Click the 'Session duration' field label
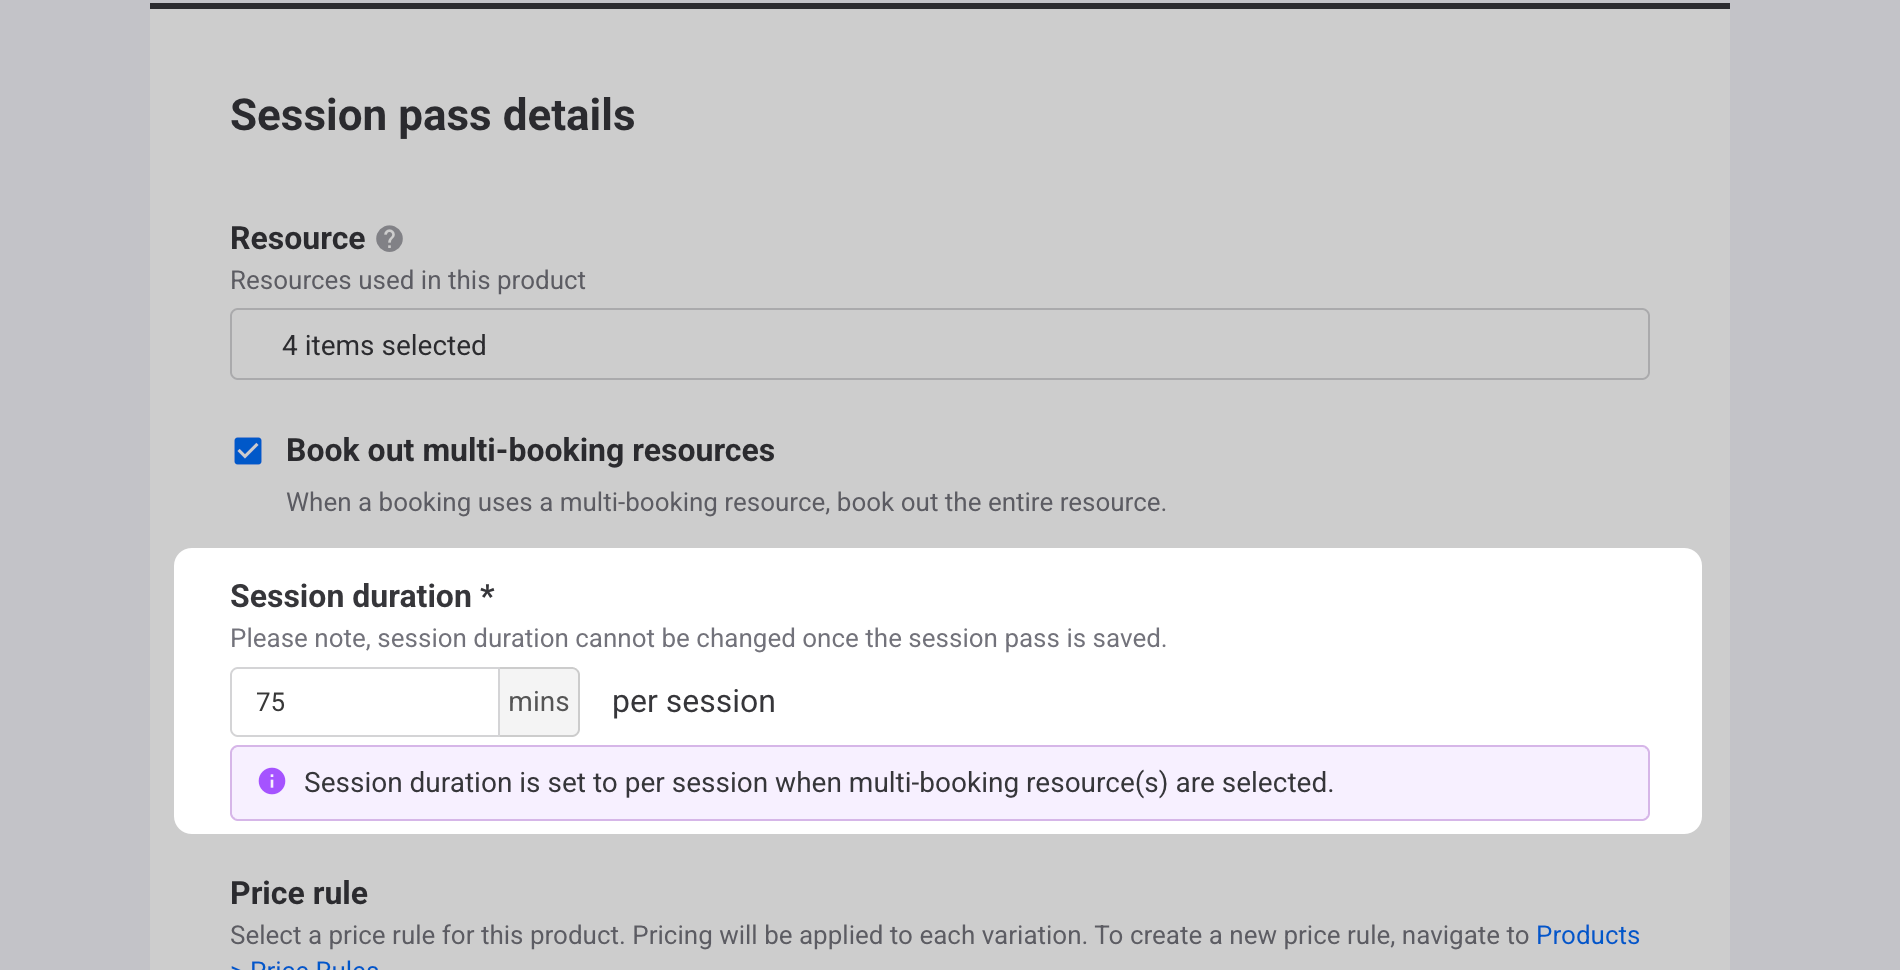 350,596
